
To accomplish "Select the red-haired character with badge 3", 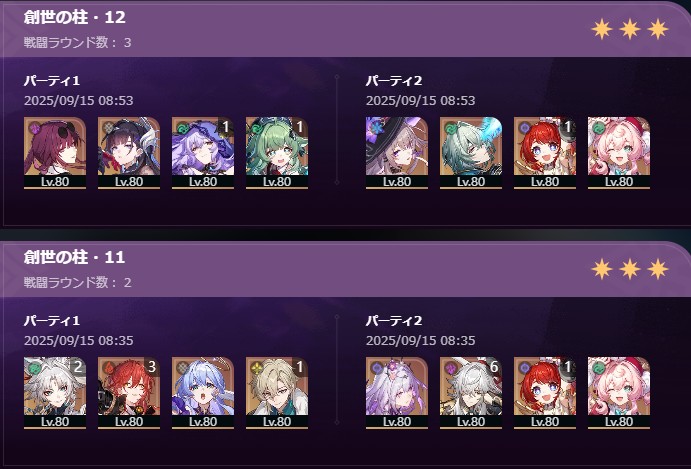I will tap(129, 393).
